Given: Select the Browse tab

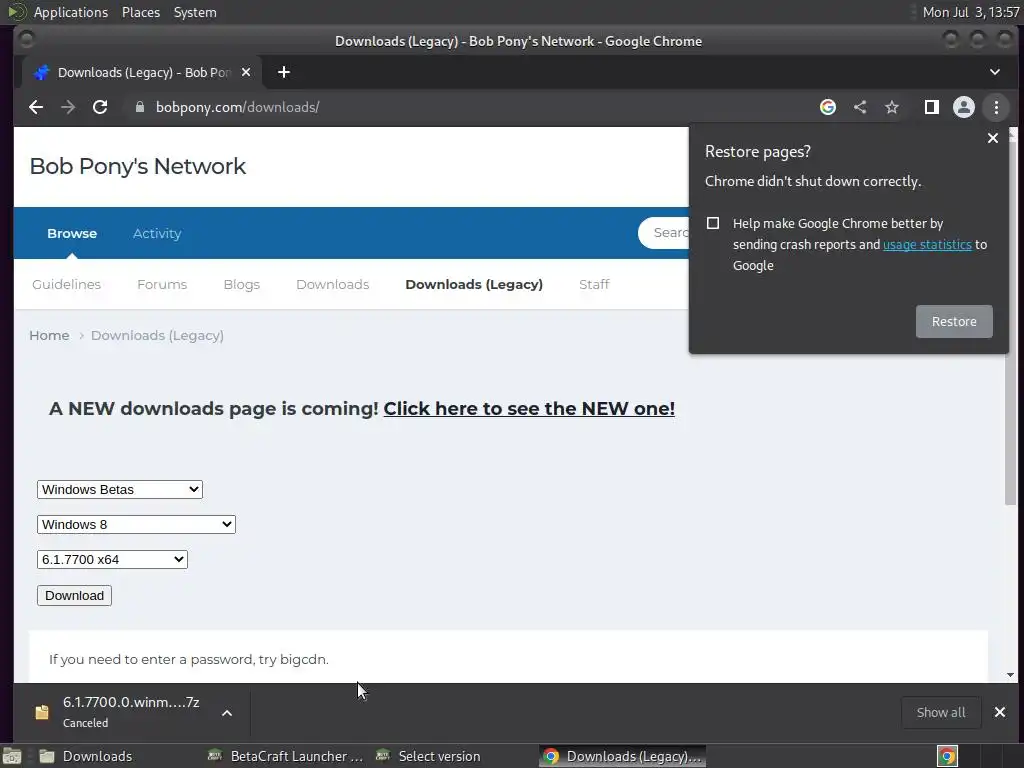Looking at the screenshot, I should pos(72,233).
